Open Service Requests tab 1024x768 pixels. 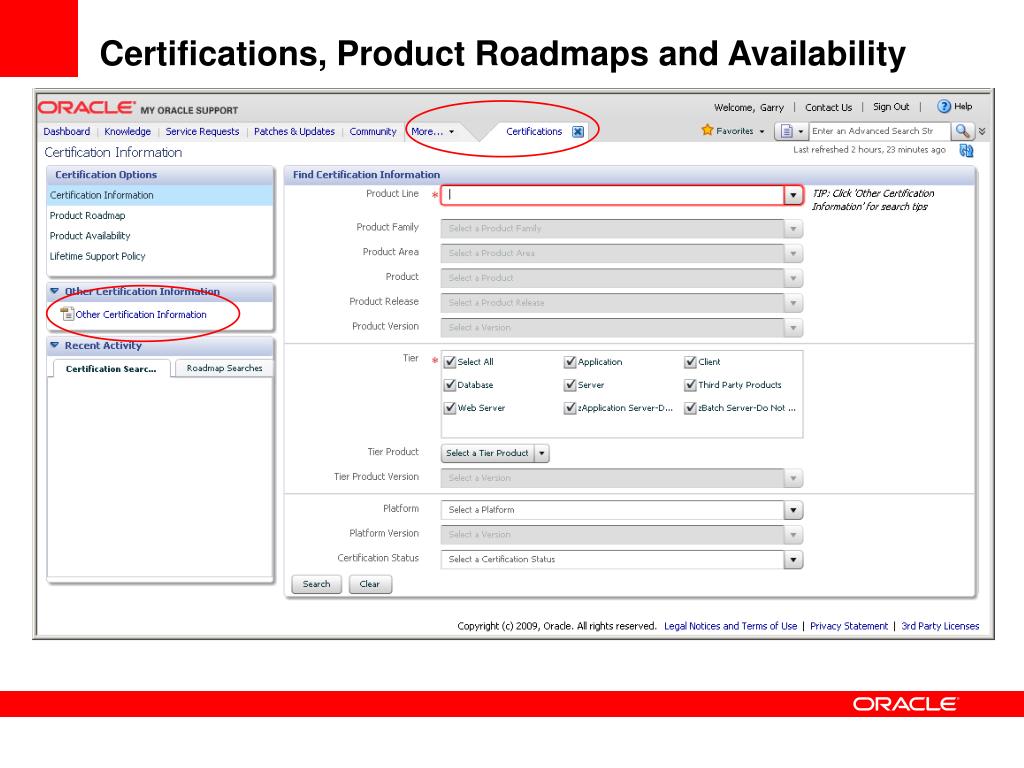tap(202, 131)
